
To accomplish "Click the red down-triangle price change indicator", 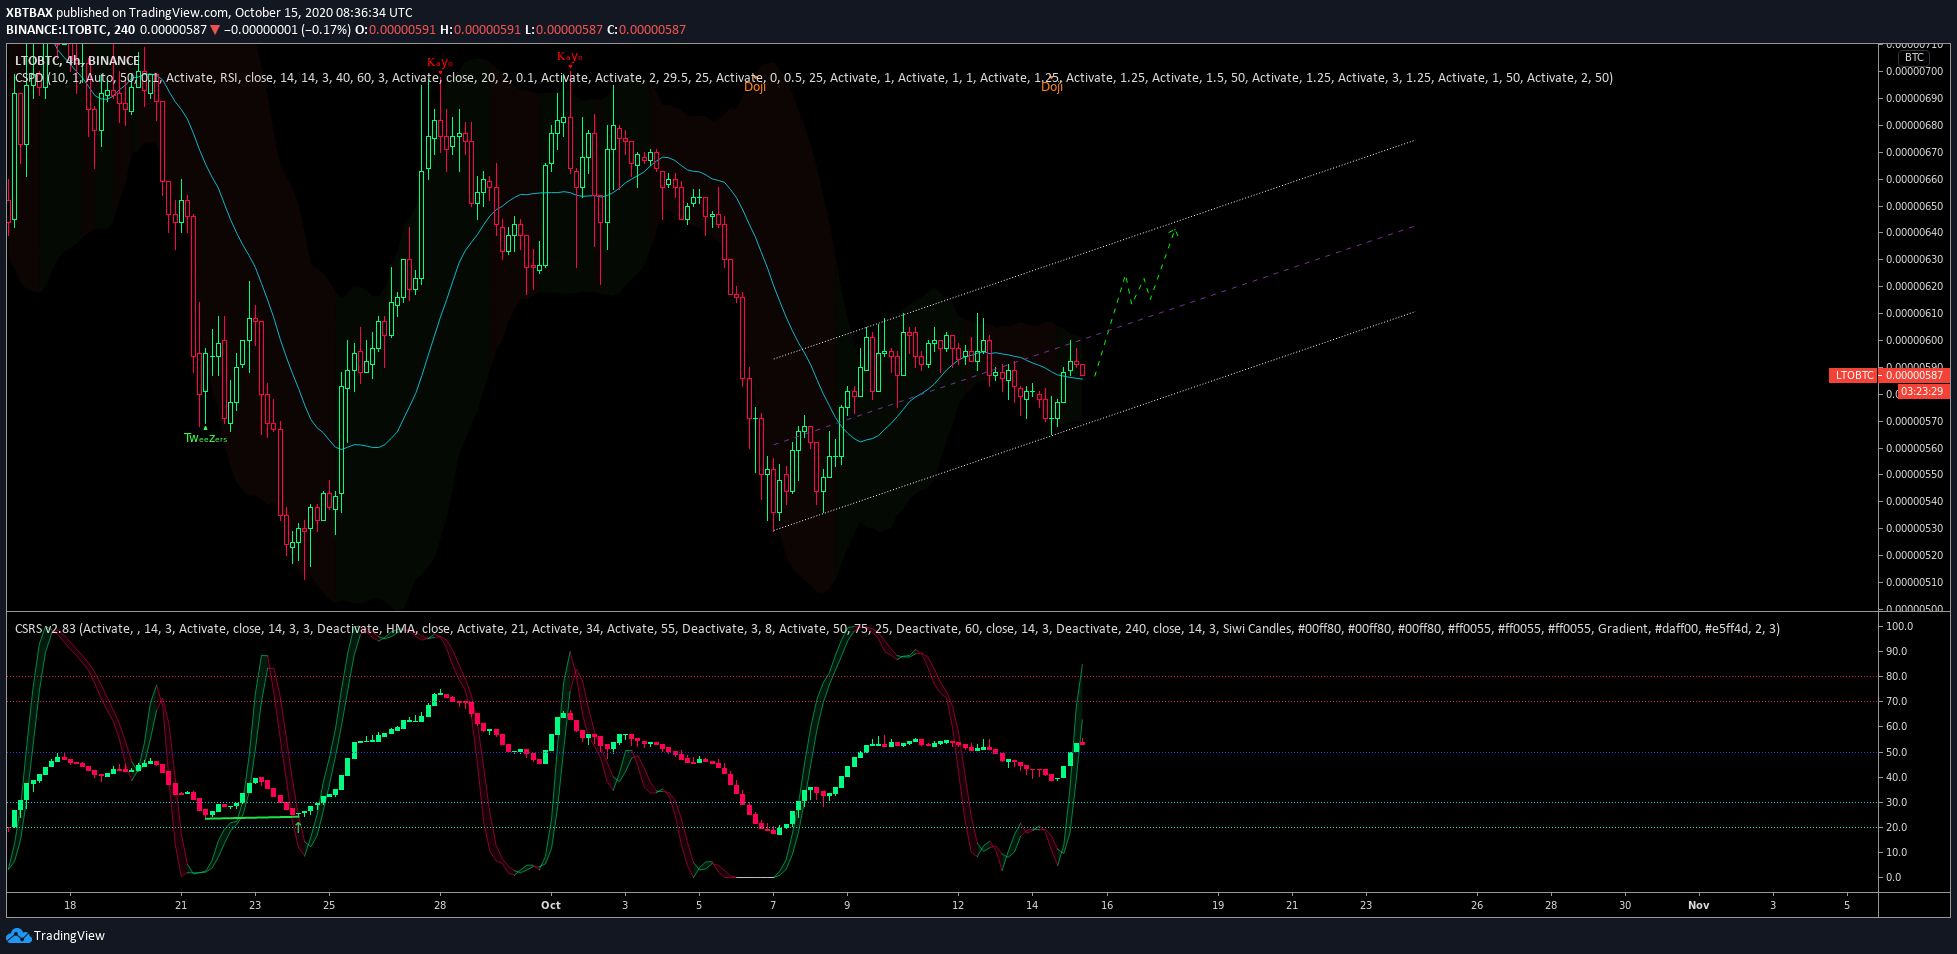I will coord(215,30).
